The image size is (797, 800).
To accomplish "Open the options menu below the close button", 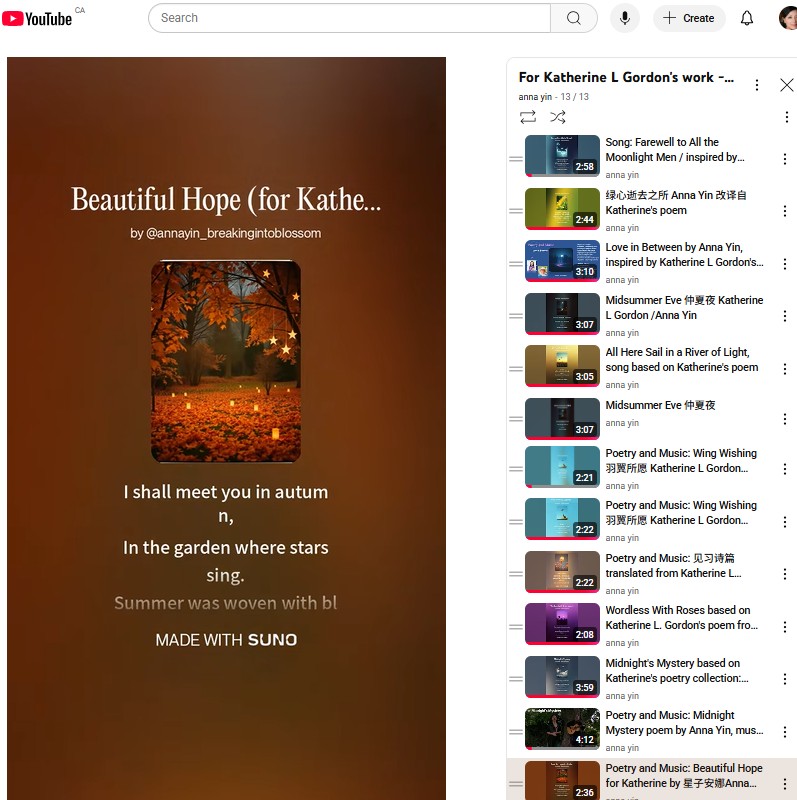I will pyautogui.click(x=786, y=117).
